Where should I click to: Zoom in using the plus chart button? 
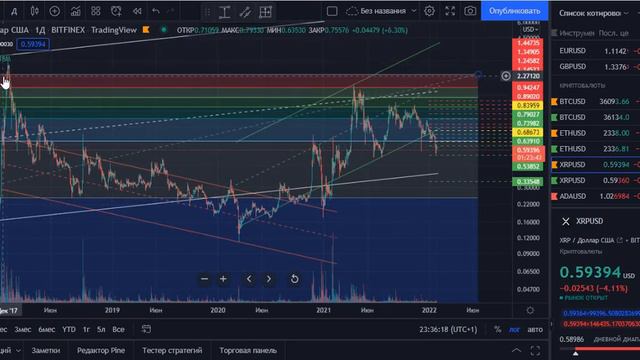pyautogui.click(x=223, y=279)
